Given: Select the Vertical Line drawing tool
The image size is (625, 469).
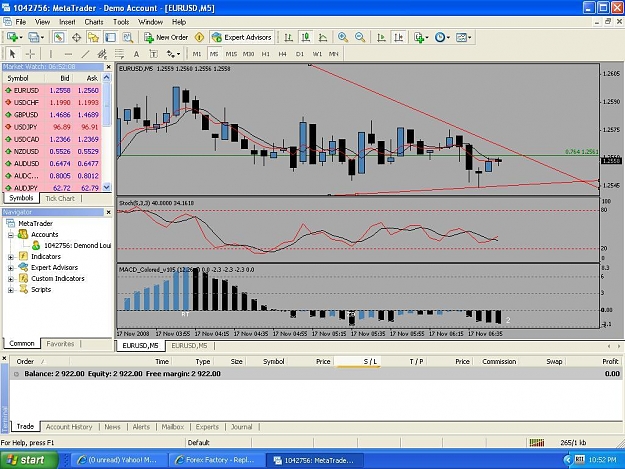Looking at the screenshot, I should [51, 54].
